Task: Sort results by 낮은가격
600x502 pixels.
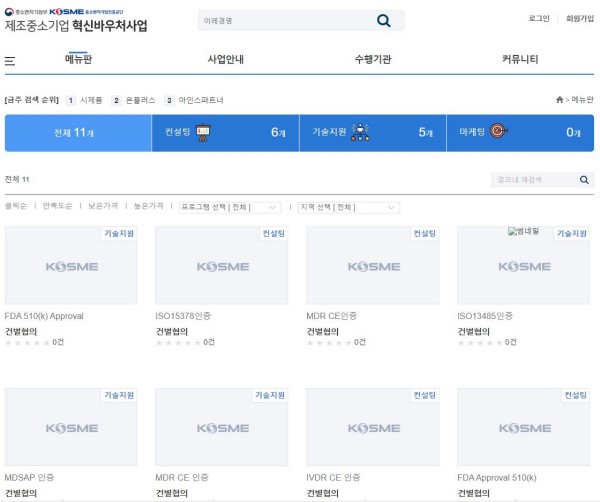Action: tap(103, 206)
